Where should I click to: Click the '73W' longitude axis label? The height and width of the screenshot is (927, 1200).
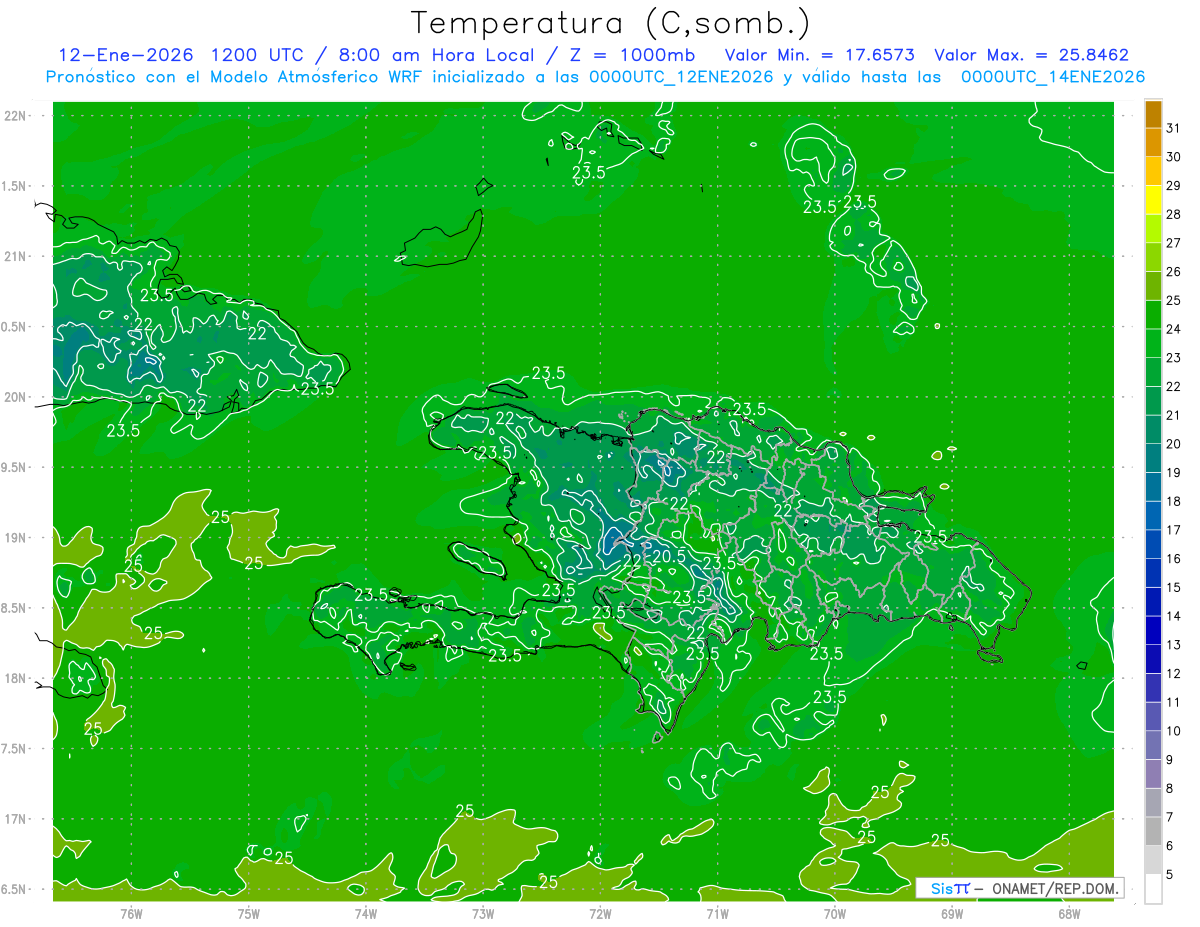pyautogui.click(x=483, y=913)
